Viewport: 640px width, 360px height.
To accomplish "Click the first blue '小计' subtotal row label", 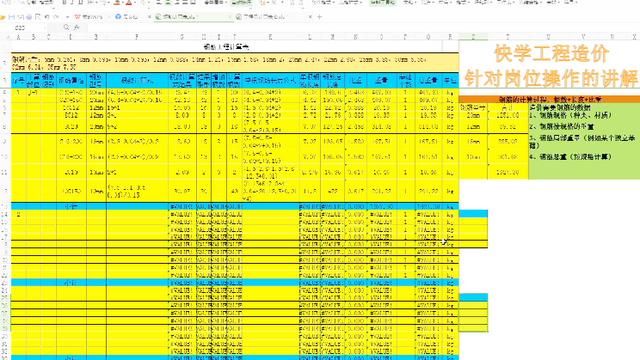I will pyautogui.click(x=70, y=207).
